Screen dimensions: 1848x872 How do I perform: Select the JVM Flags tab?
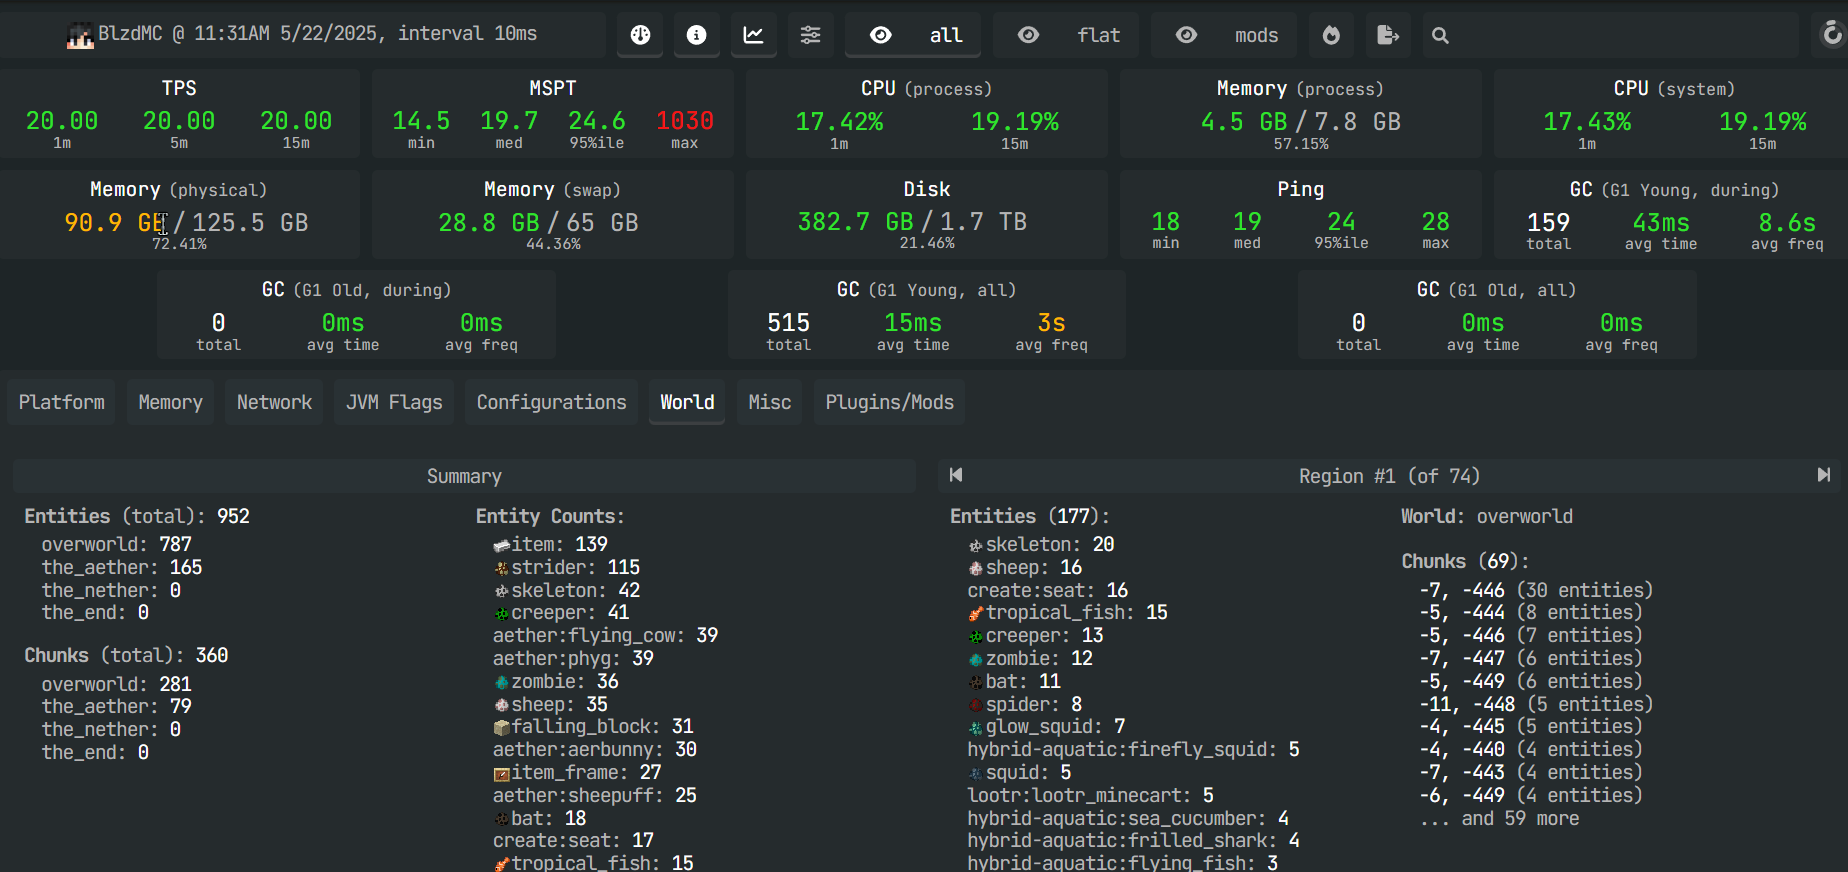pos(394,402)
